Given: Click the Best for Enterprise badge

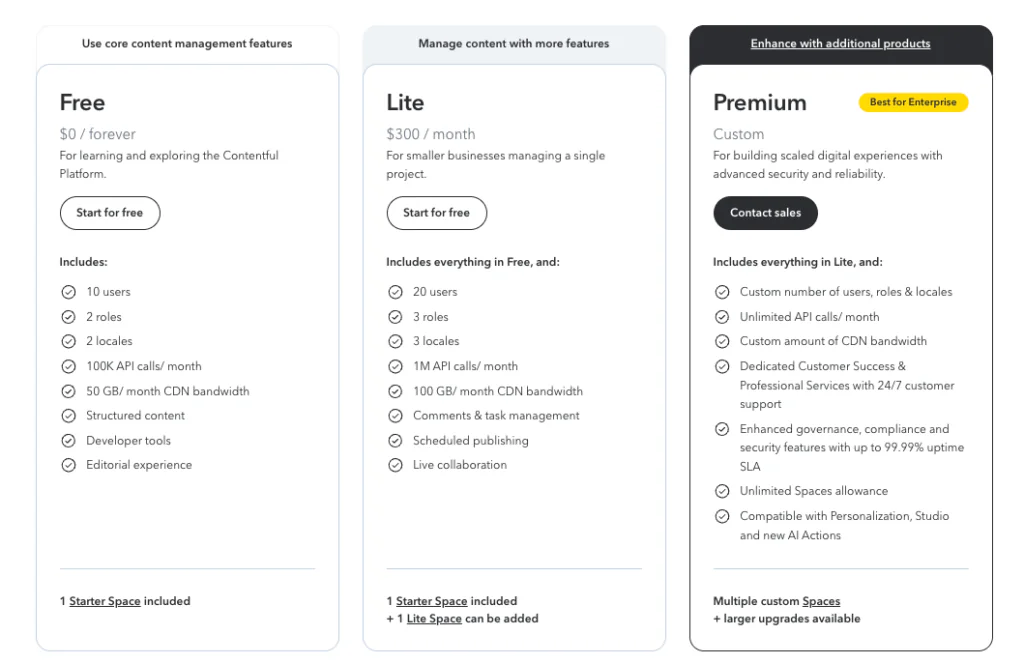Looking at the screenshot, I should click(912, 102).
